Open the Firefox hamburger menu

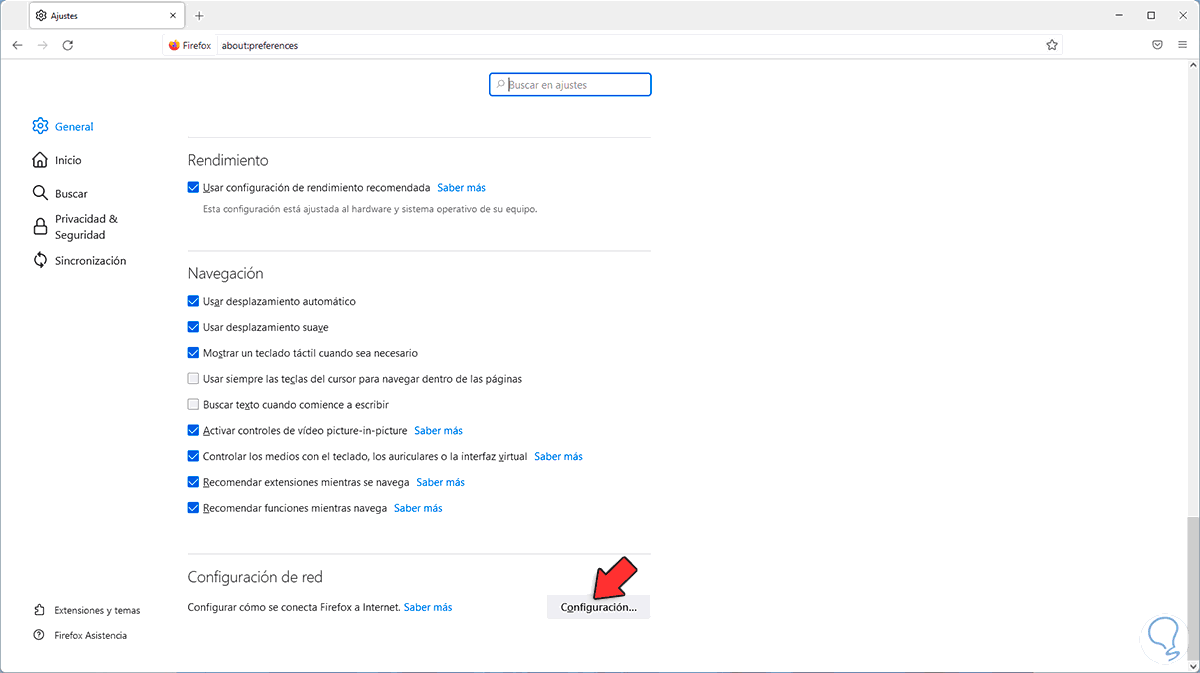point(1182,45)
